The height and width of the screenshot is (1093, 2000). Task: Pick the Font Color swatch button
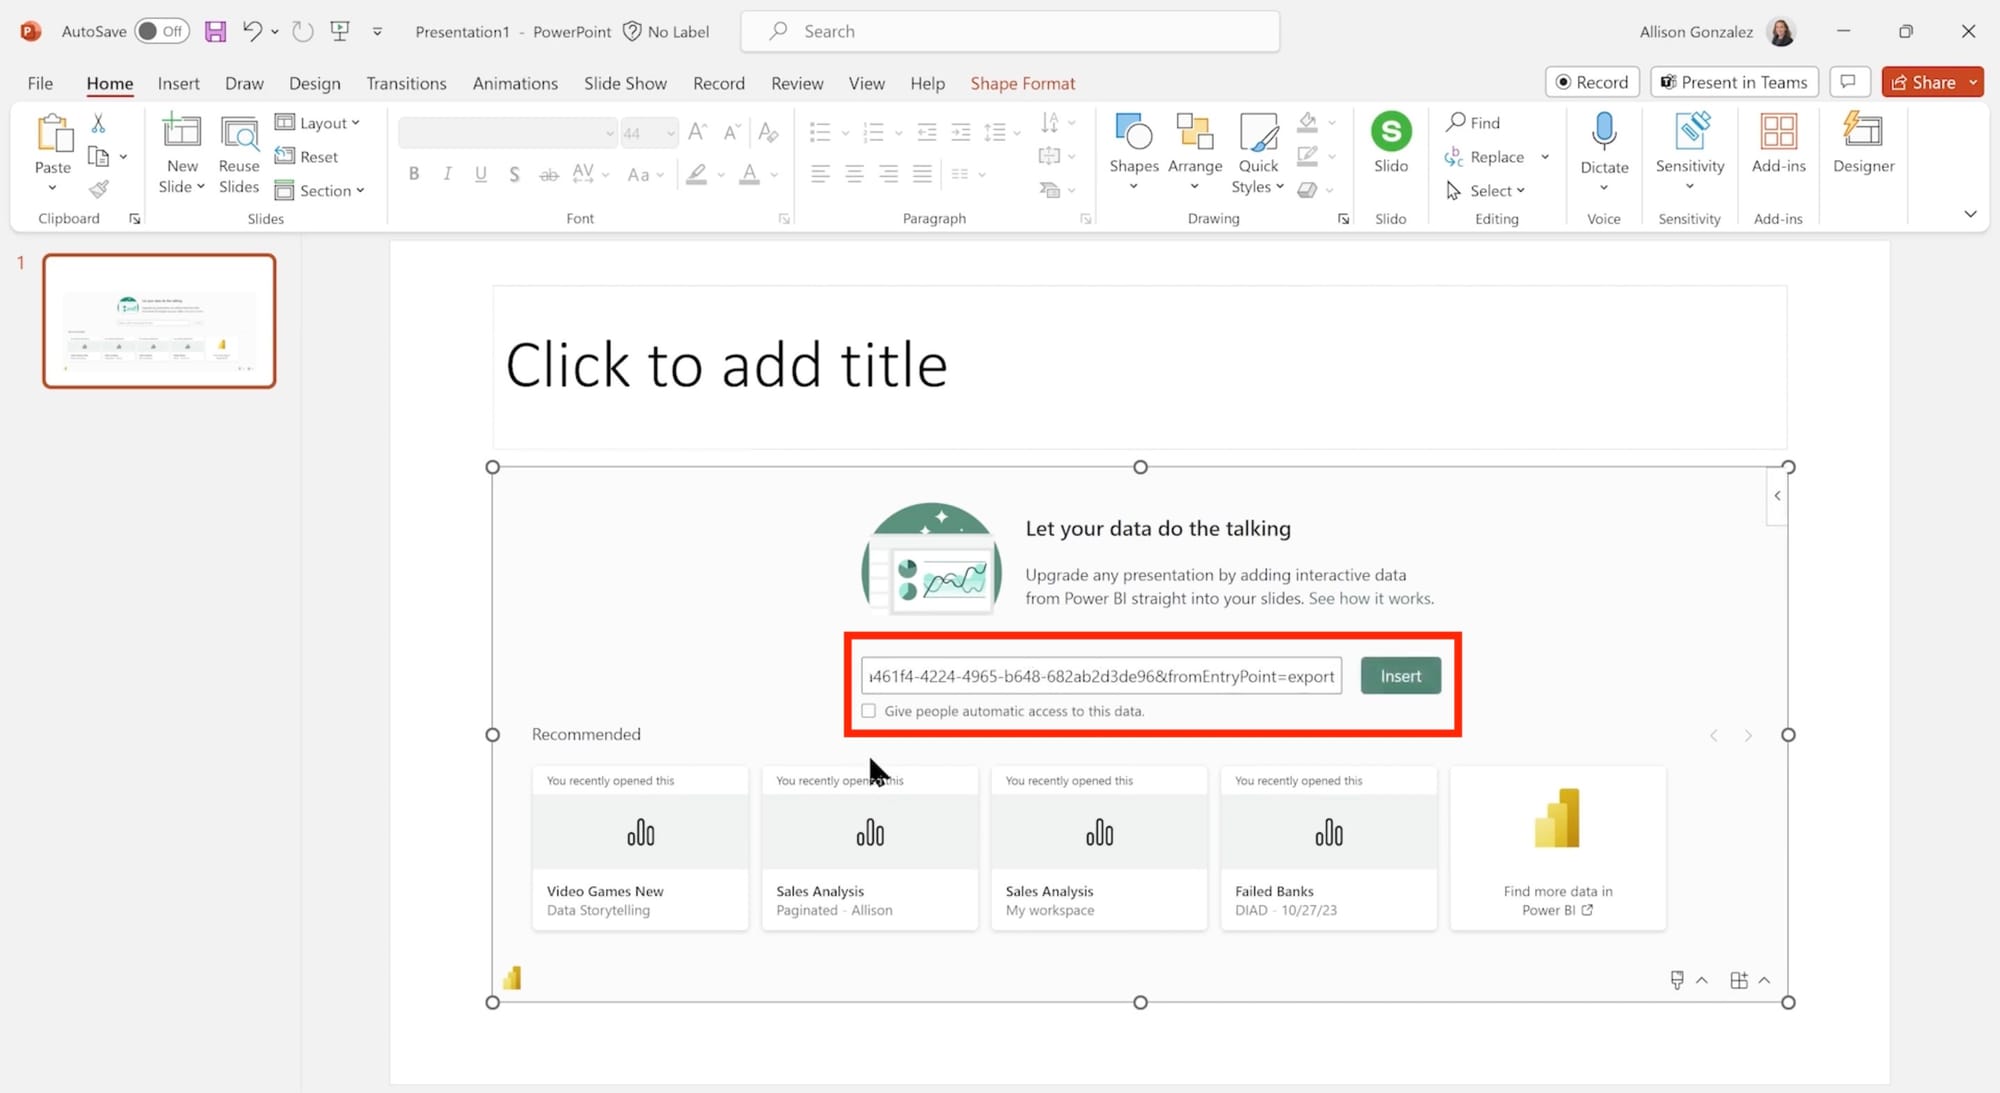[x=749, y=174]
